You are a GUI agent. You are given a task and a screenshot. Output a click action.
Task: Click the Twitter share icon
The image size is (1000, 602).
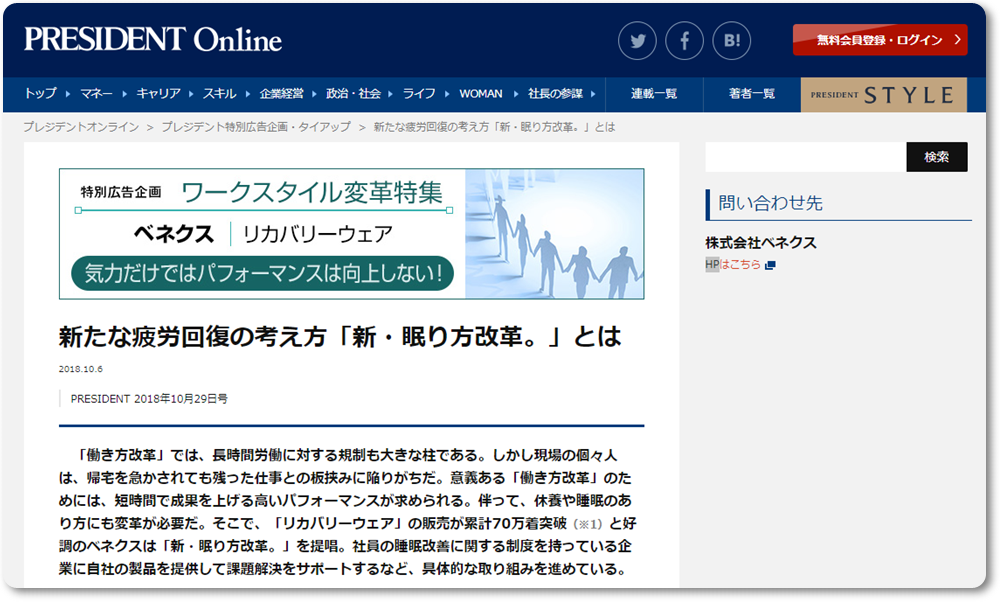(x=637, y=41)
